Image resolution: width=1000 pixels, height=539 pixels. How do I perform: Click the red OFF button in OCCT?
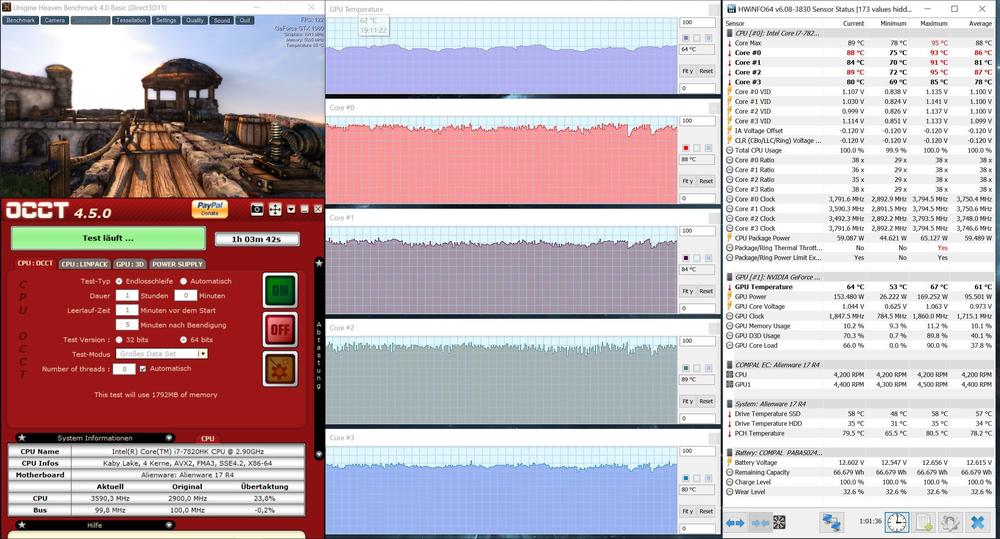click(280, 328)
